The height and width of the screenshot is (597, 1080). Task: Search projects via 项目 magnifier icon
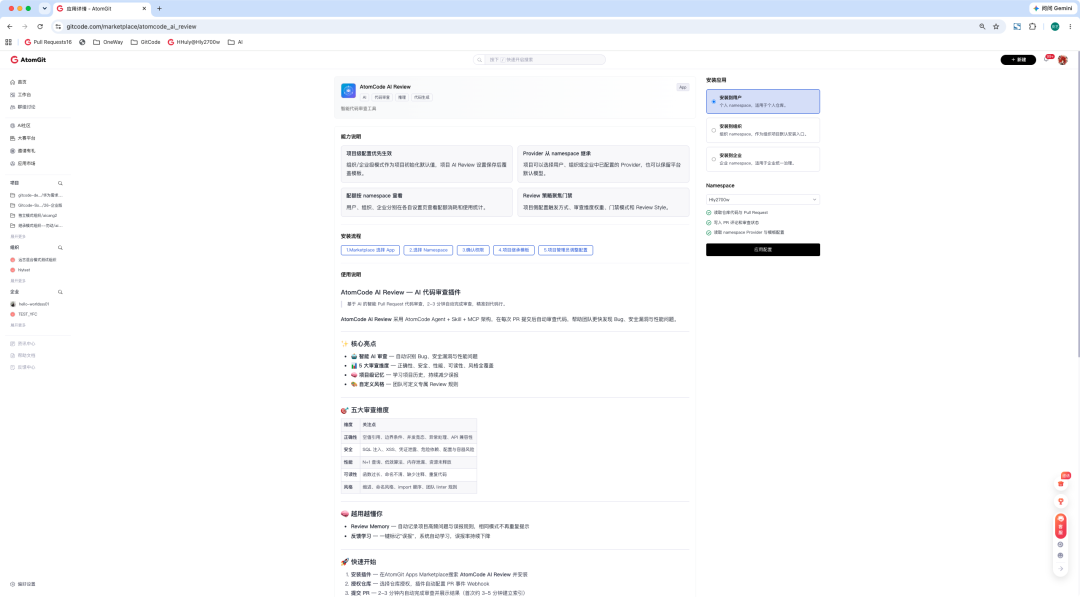coord(60,183)
